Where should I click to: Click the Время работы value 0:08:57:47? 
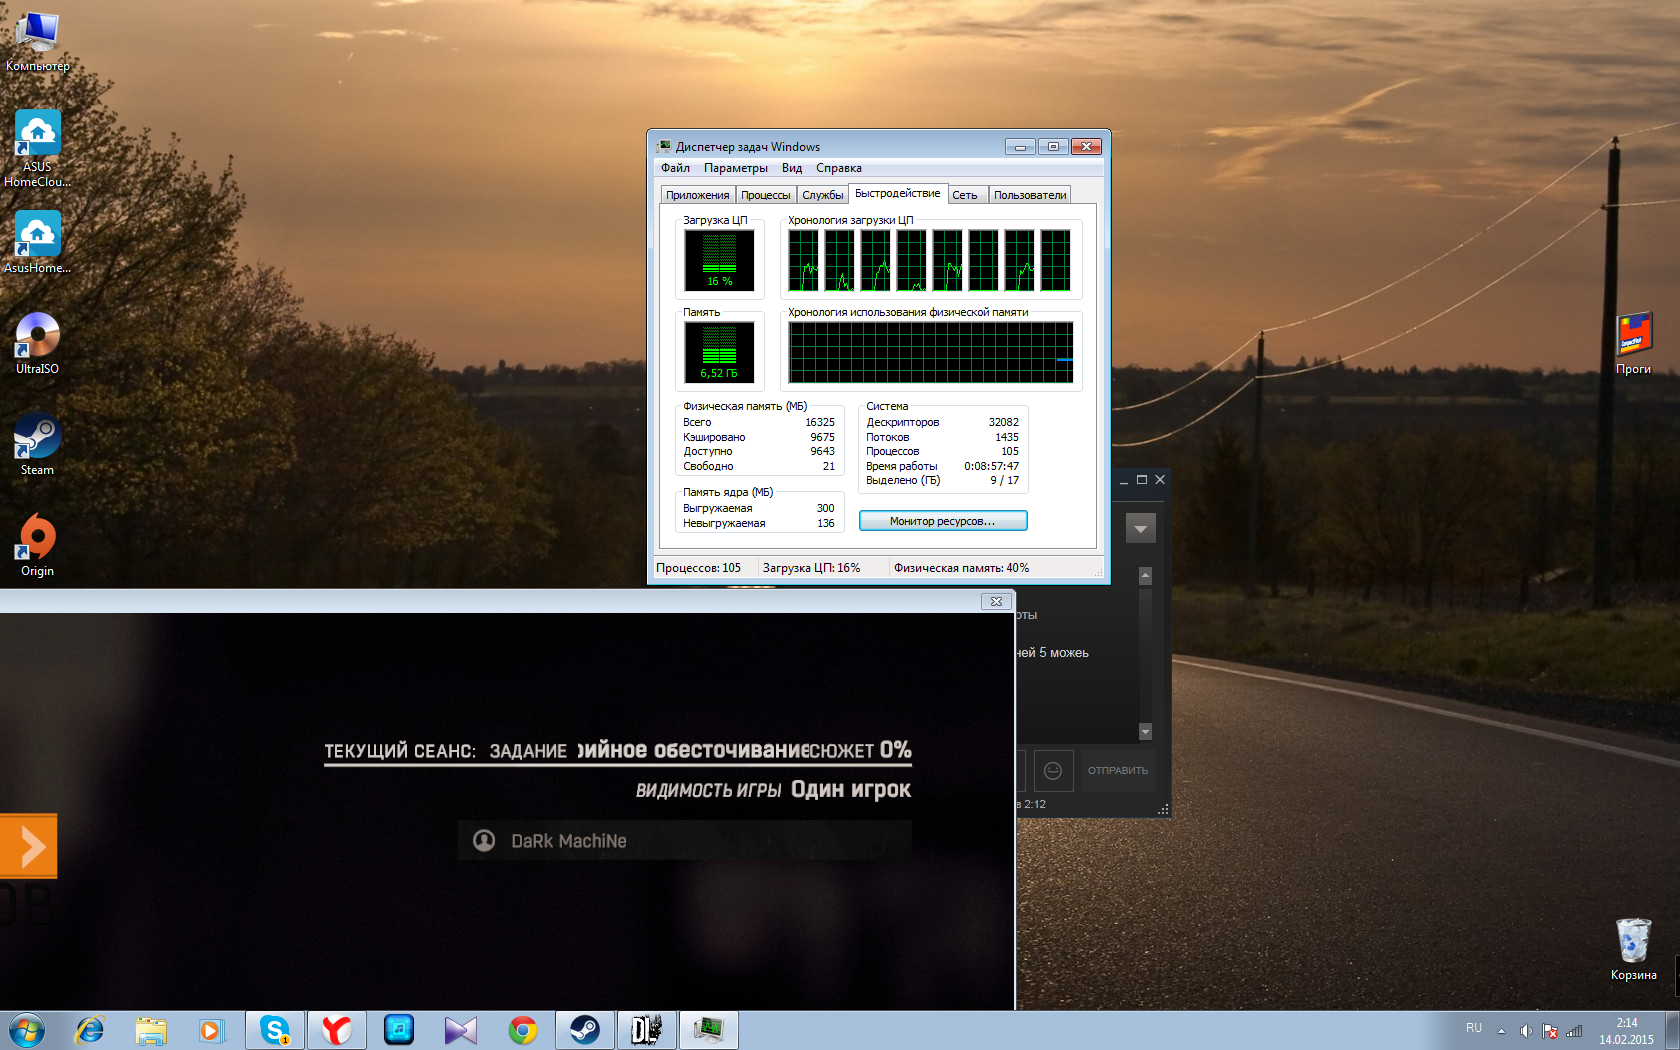click(992, 466)
